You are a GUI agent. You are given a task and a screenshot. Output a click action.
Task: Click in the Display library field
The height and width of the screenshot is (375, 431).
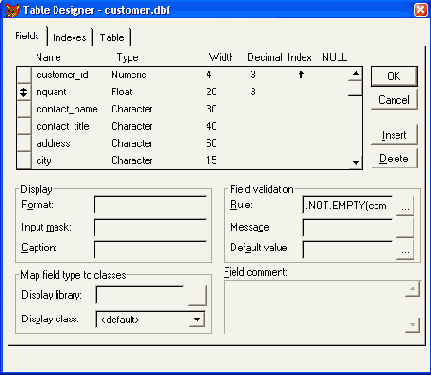[140, 295]
